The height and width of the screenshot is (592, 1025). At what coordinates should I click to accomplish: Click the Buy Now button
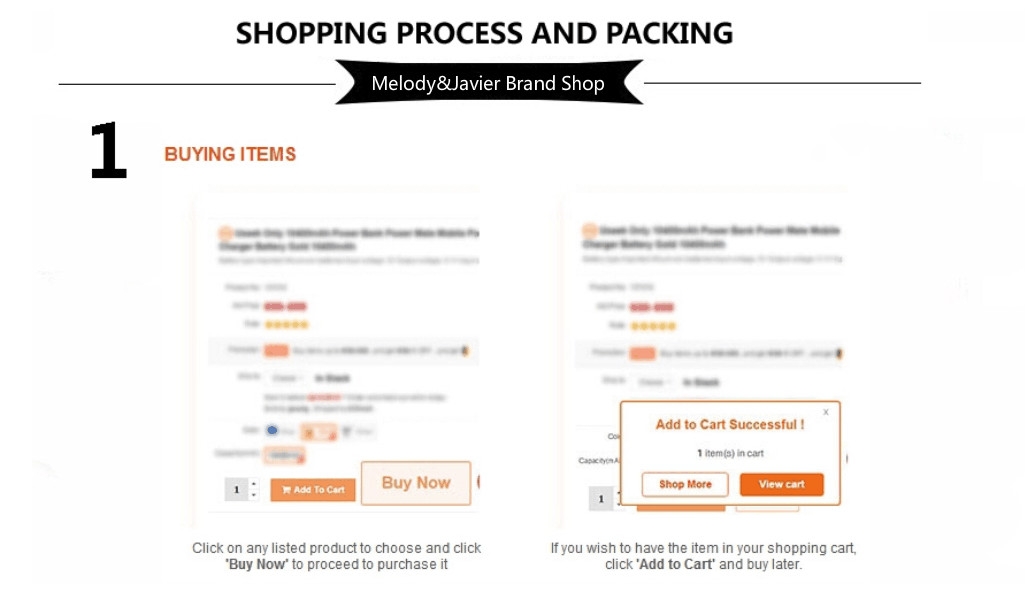[416, 483]
